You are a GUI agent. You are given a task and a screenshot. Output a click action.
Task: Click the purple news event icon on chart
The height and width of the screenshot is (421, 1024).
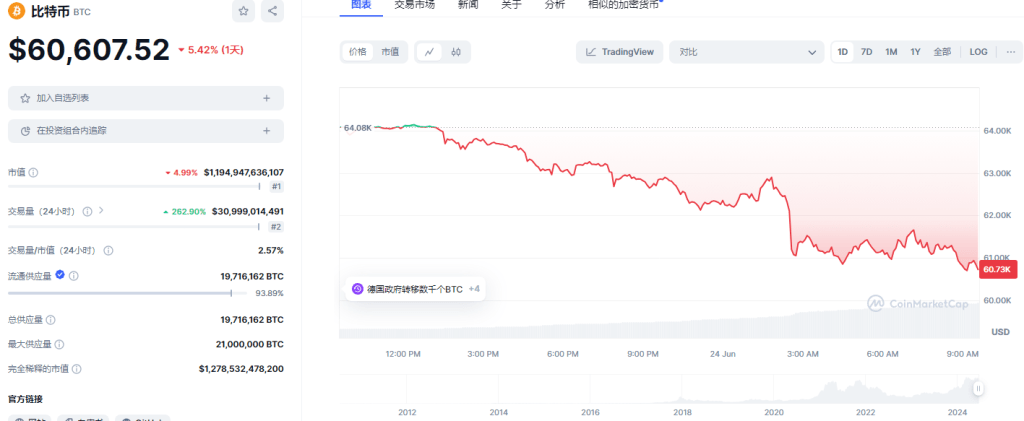(x=358, y=289)
